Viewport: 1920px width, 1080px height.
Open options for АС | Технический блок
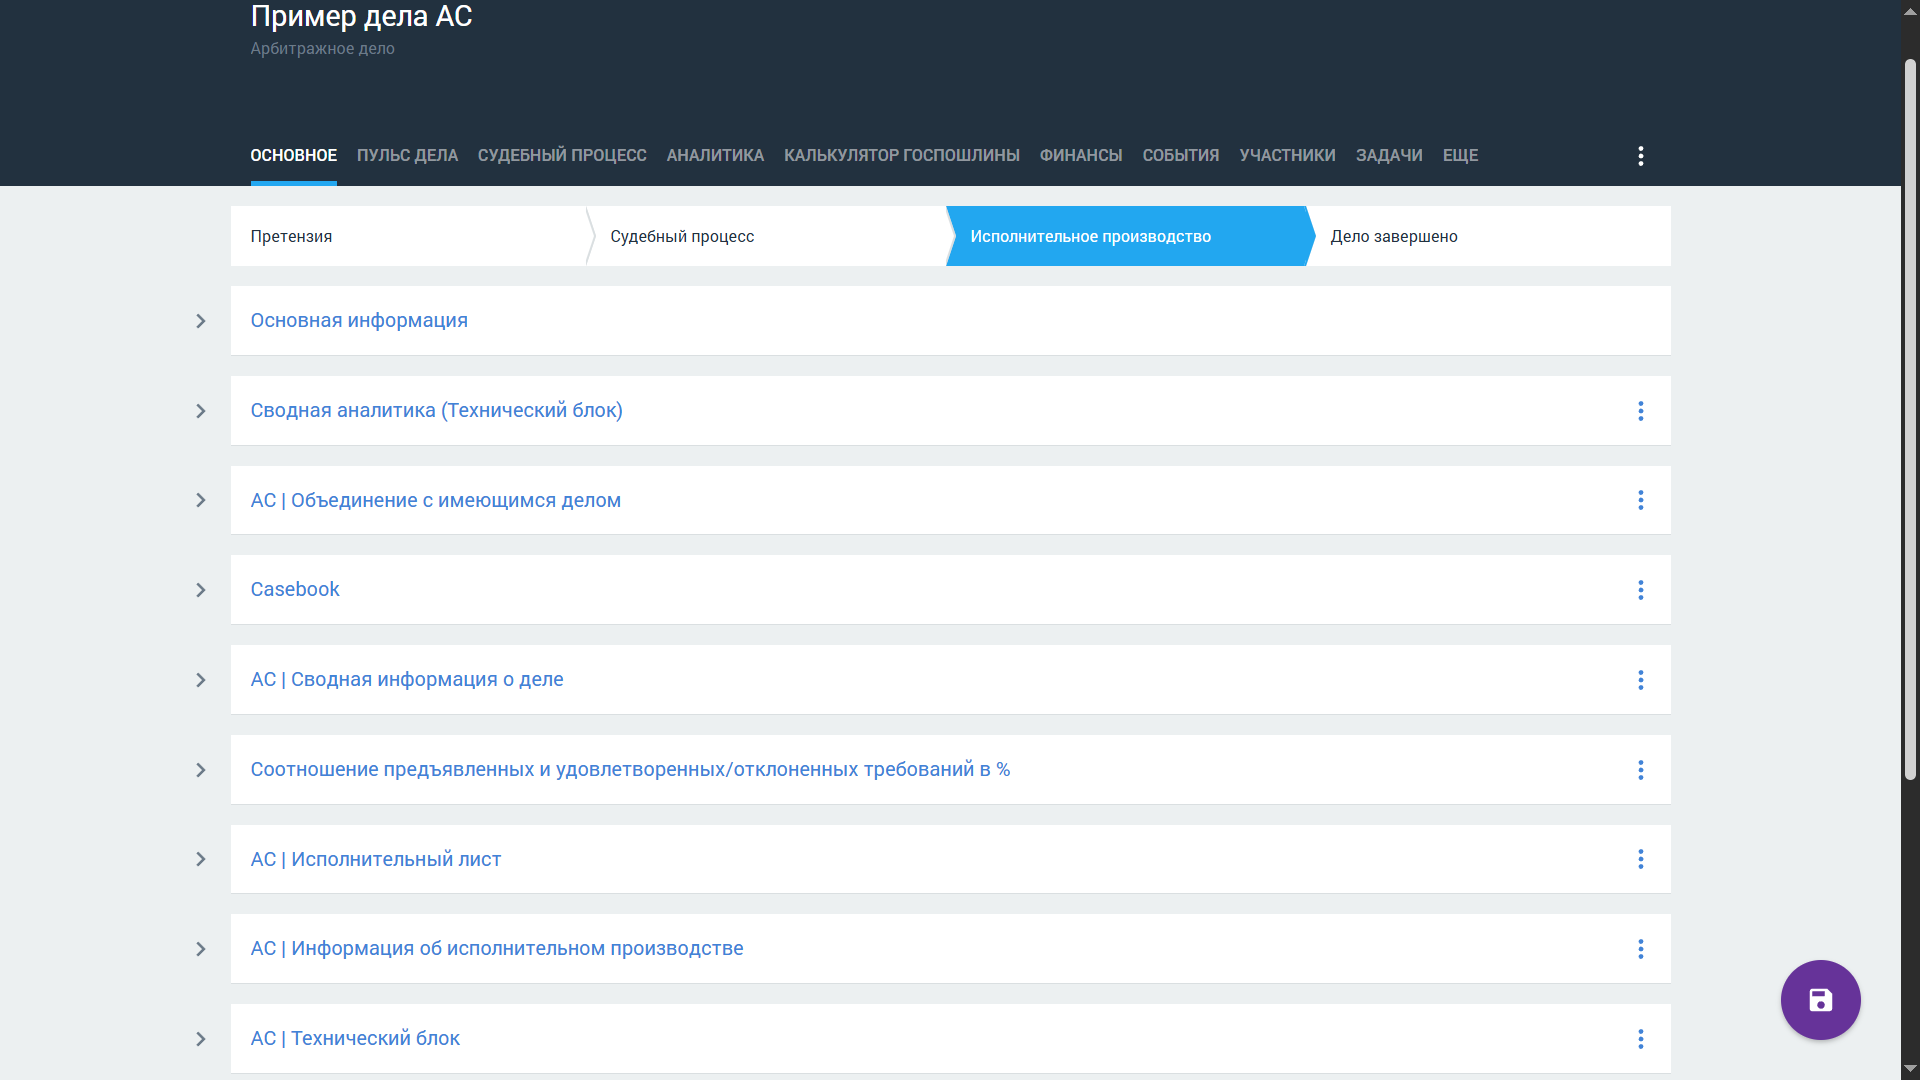point(1640,1039)
